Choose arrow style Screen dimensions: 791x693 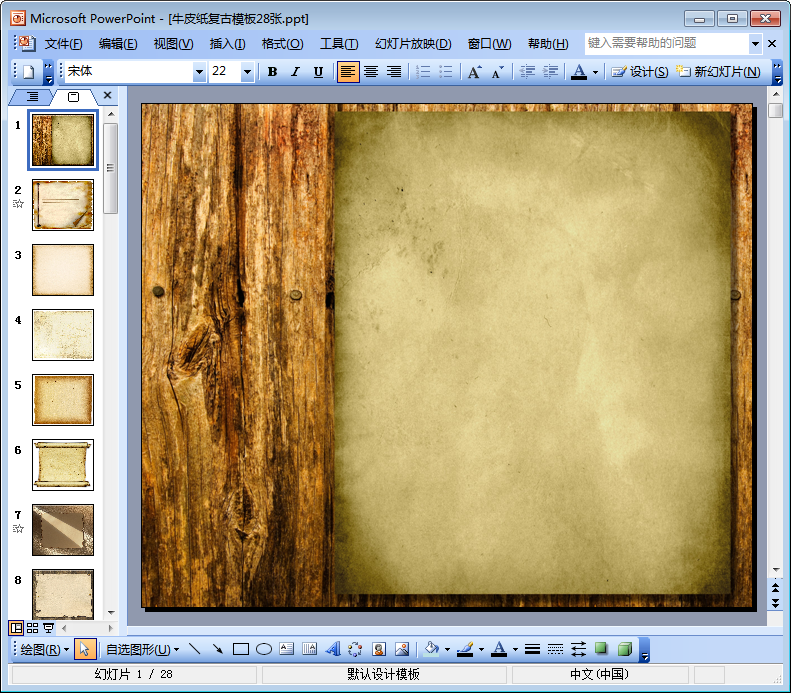[x=579, y=650]
